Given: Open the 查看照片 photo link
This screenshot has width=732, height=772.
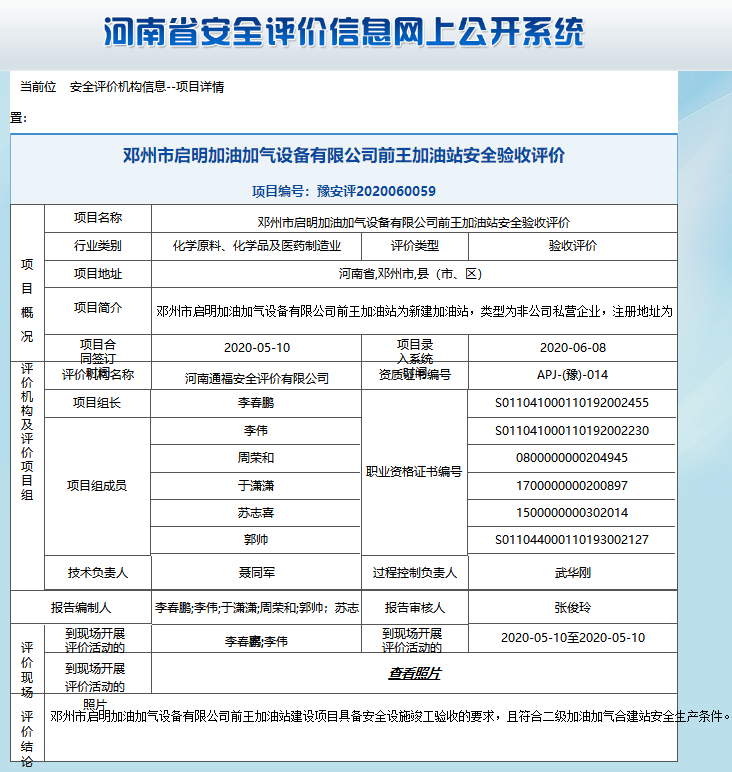Looking at the screenshot, I should (x=414, y=673).
